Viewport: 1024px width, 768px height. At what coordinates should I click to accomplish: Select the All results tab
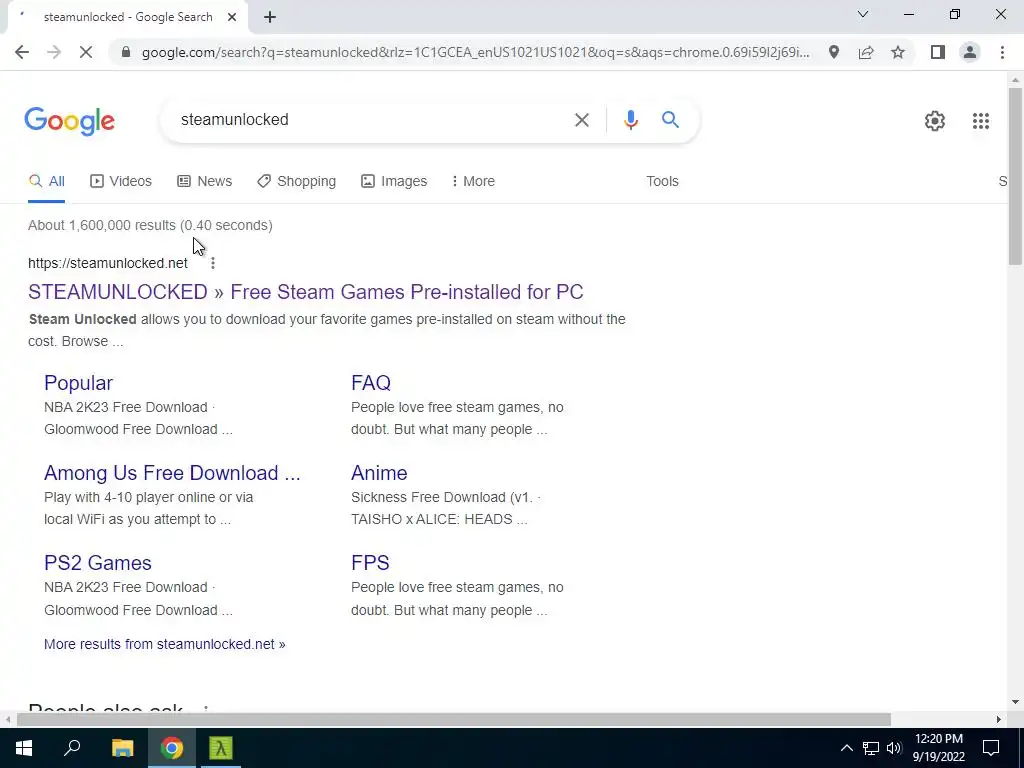coord(46,181)
